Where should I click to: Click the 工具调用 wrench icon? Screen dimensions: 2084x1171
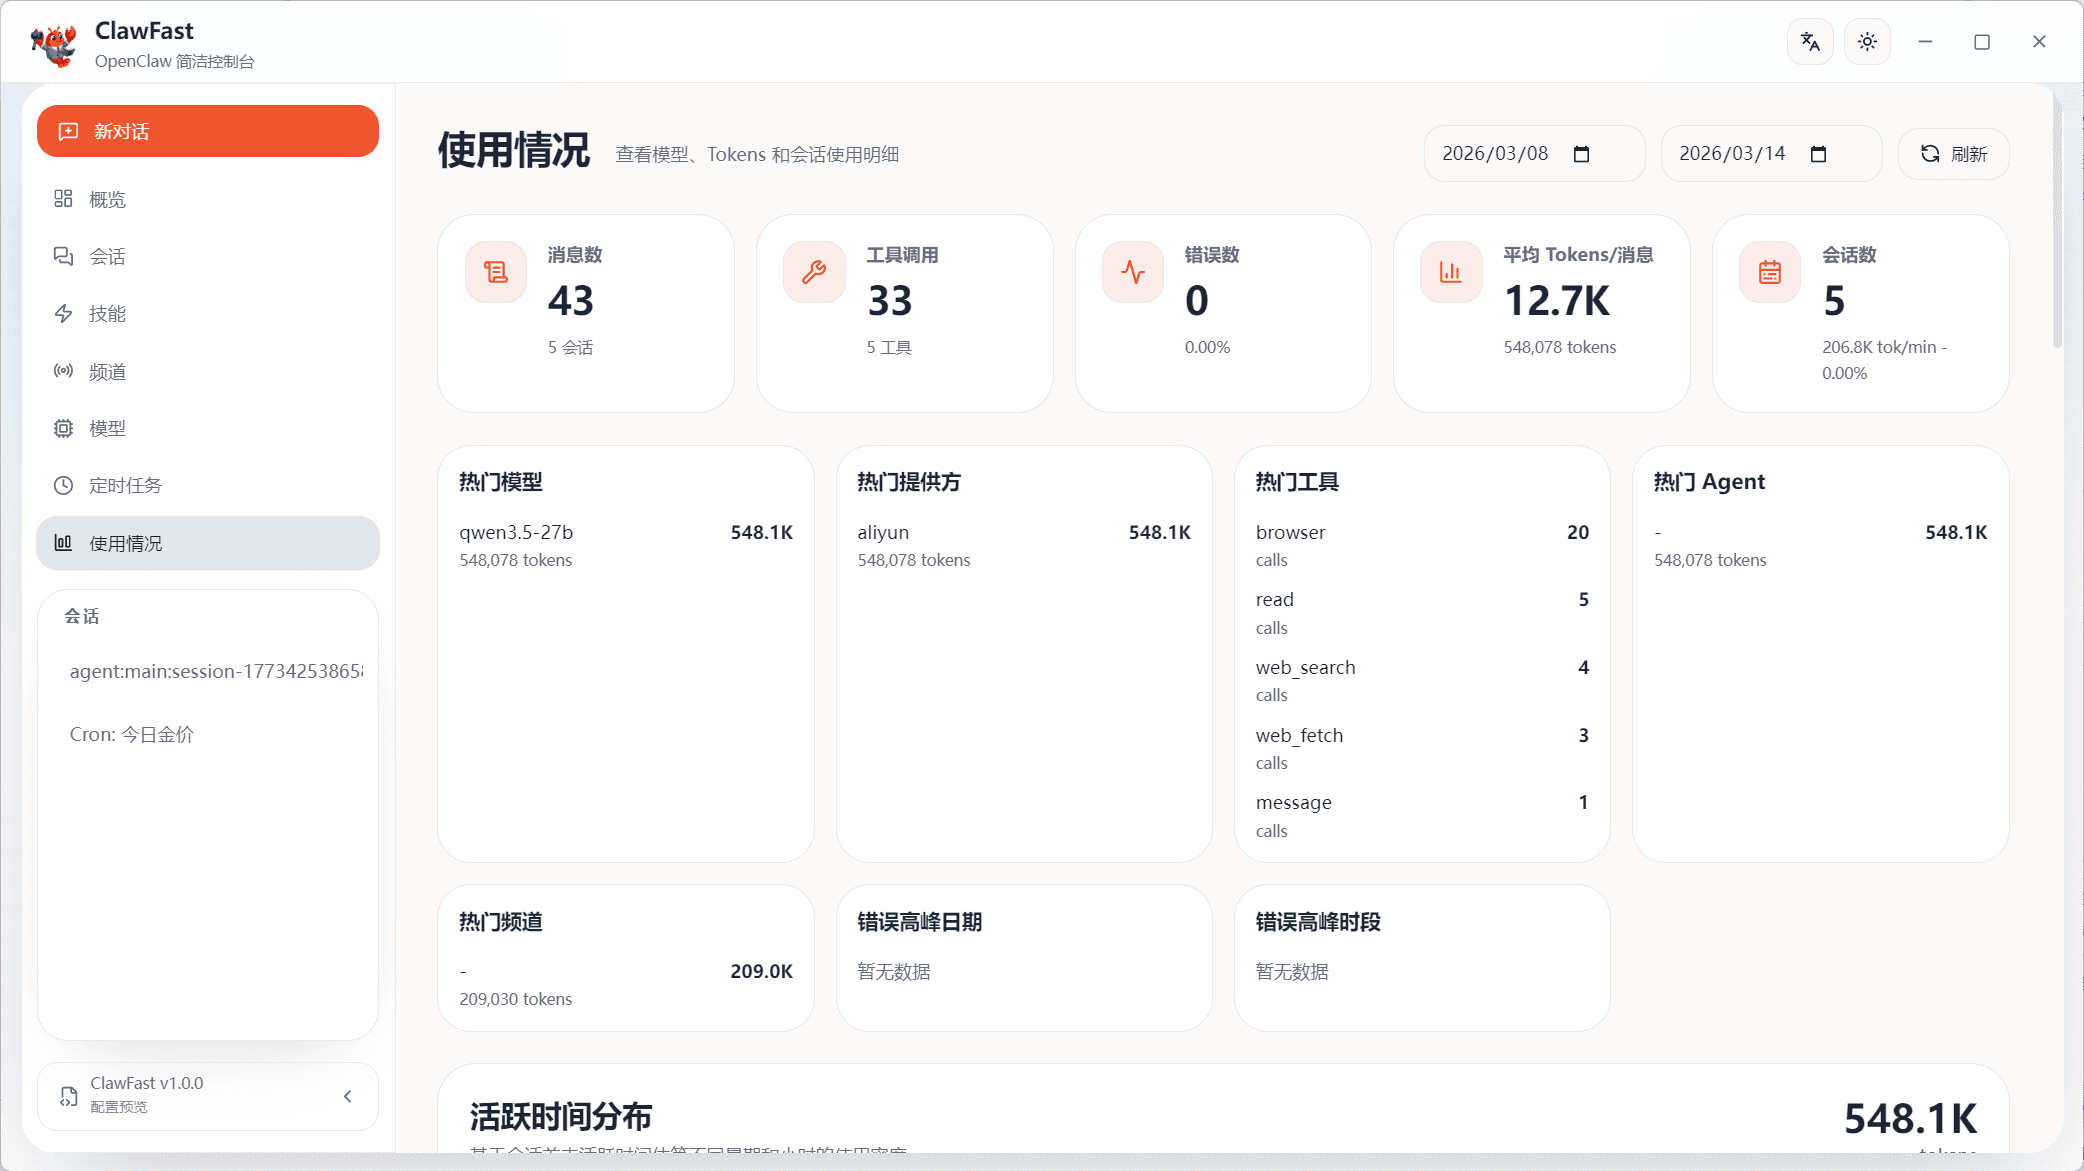tap(813, 271)
